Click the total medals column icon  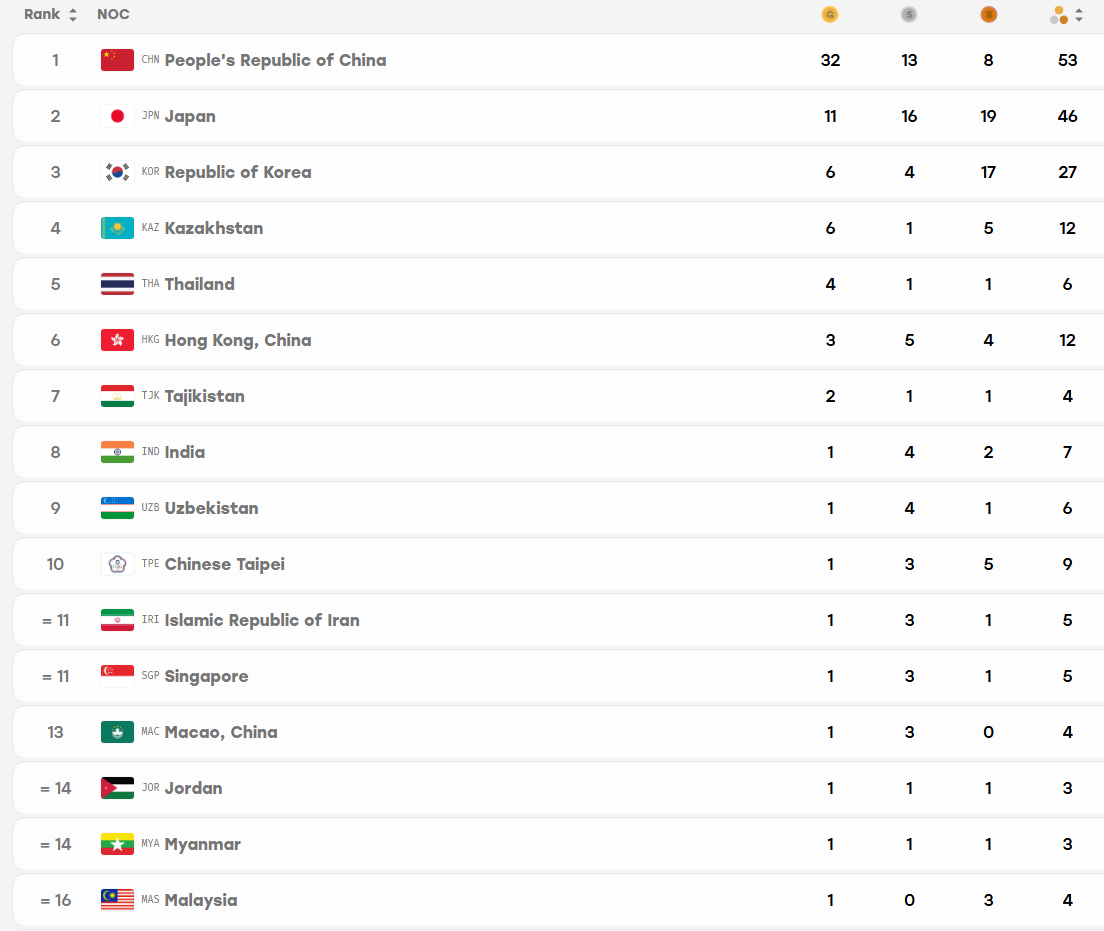point(1059,15)
